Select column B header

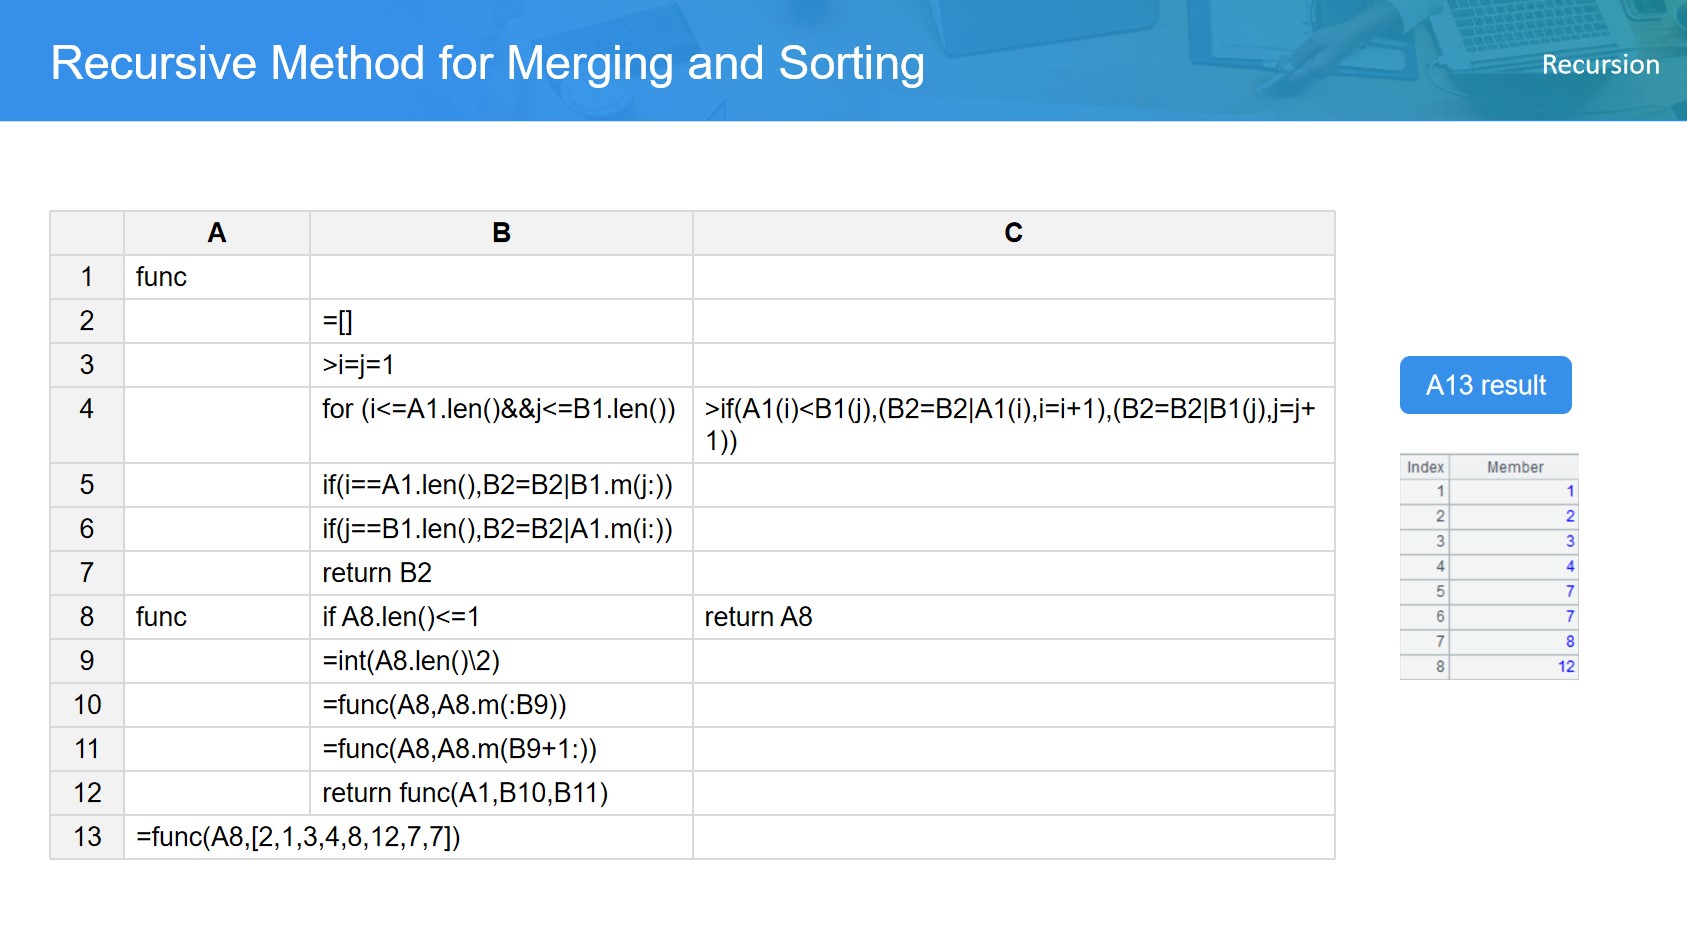501,233
